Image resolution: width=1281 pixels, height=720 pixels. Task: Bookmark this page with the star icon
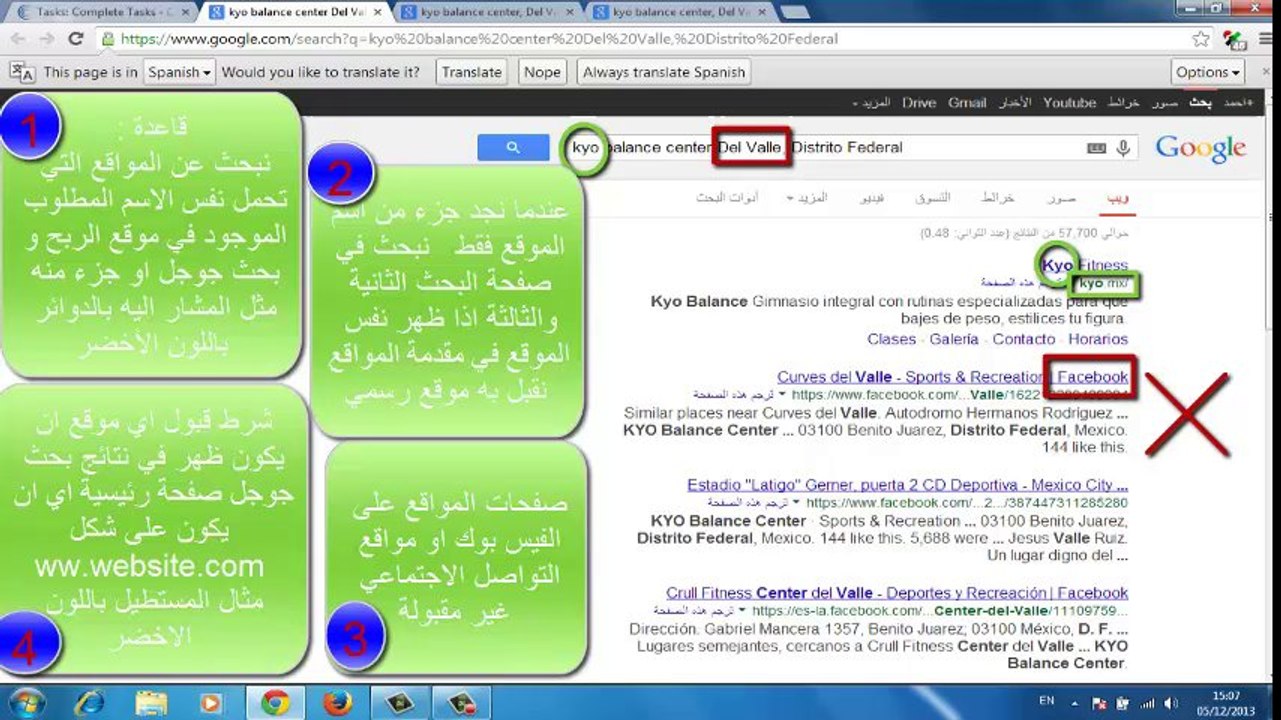[x=1201, y=39]
